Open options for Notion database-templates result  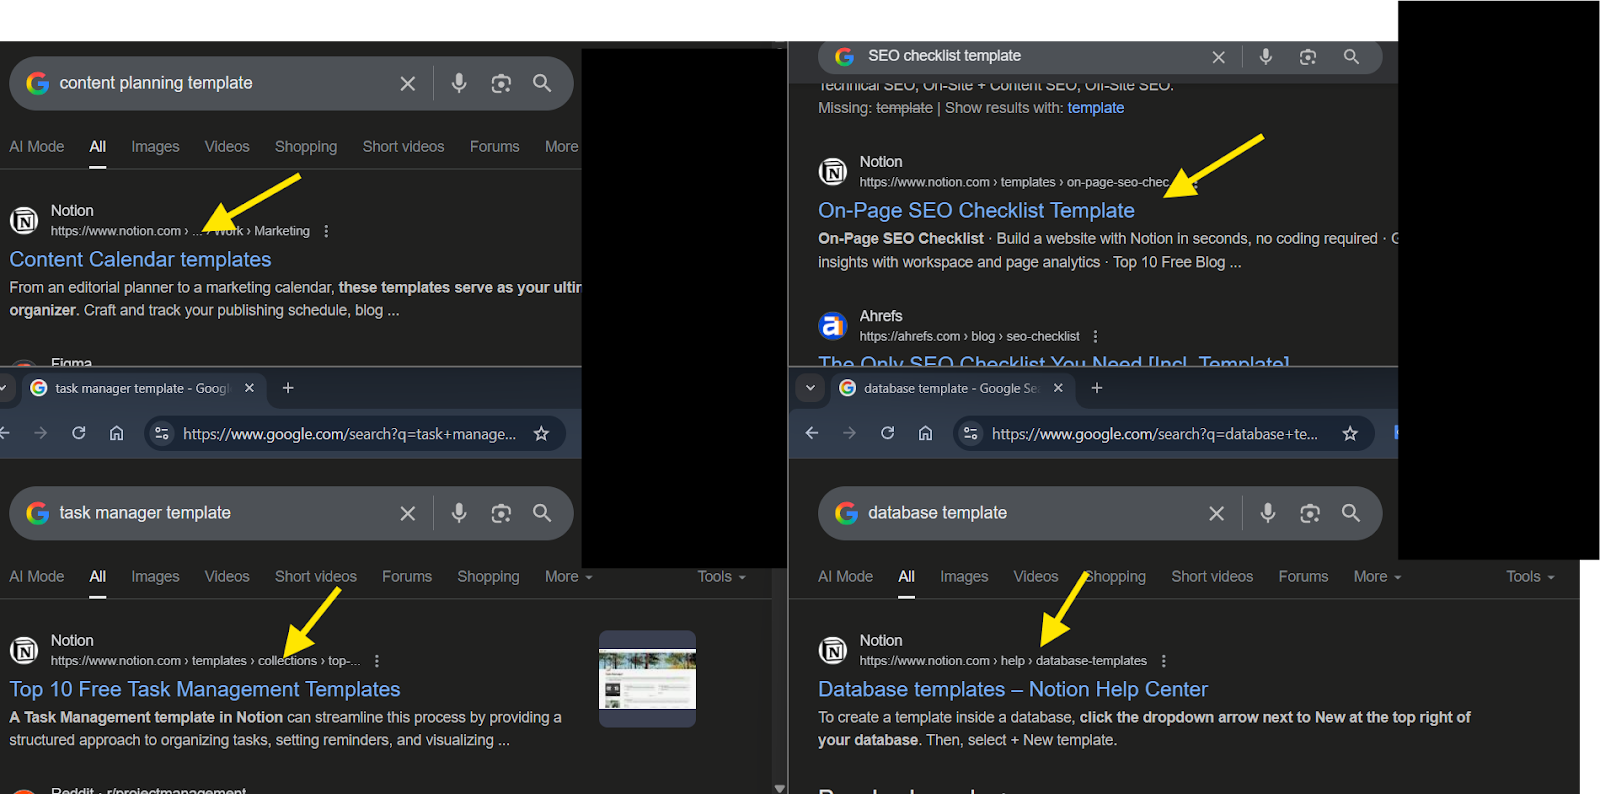pyautogui.click(x=1163, y=661)
